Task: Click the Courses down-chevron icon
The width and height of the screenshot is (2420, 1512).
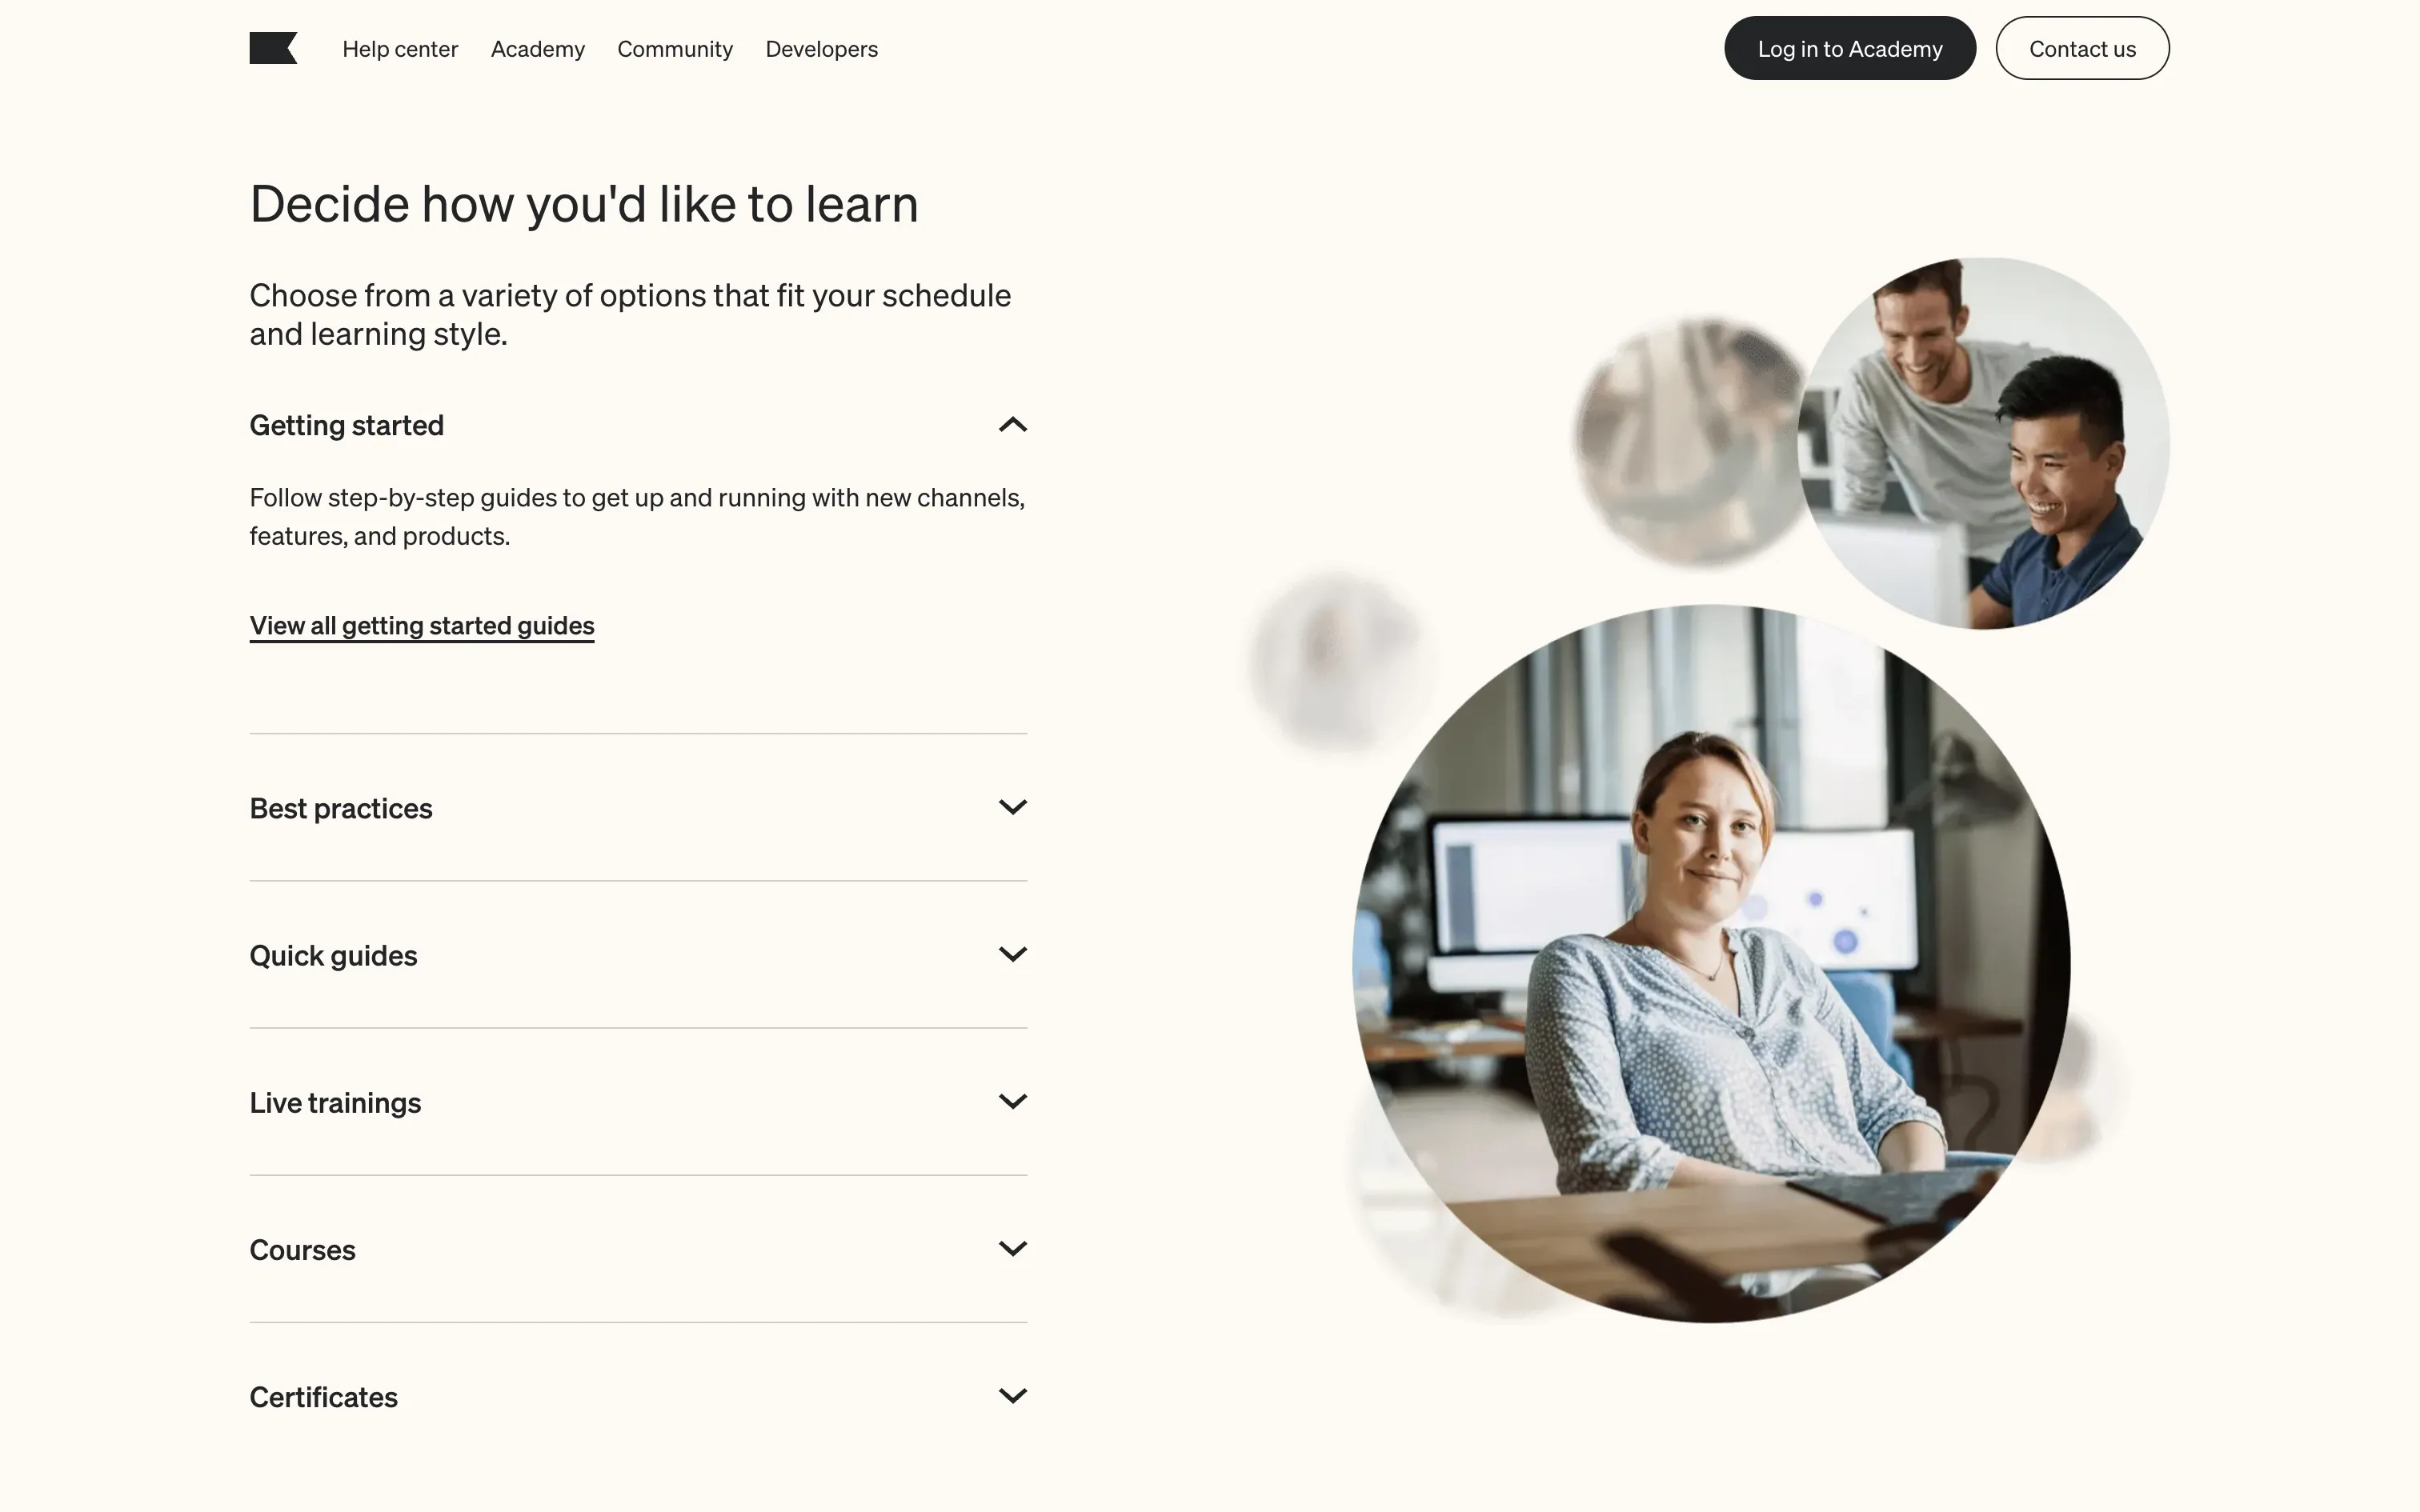Action: pos(1012,1248)
